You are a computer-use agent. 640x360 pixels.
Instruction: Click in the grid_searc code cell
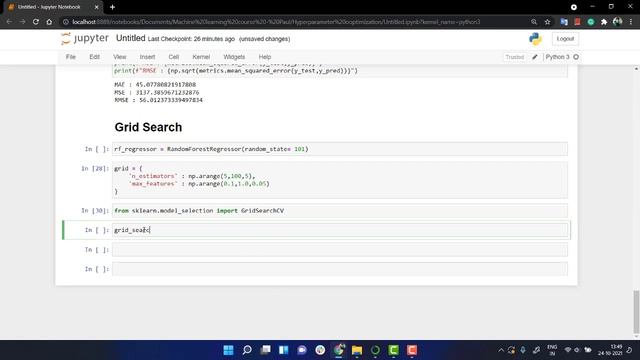340,230
